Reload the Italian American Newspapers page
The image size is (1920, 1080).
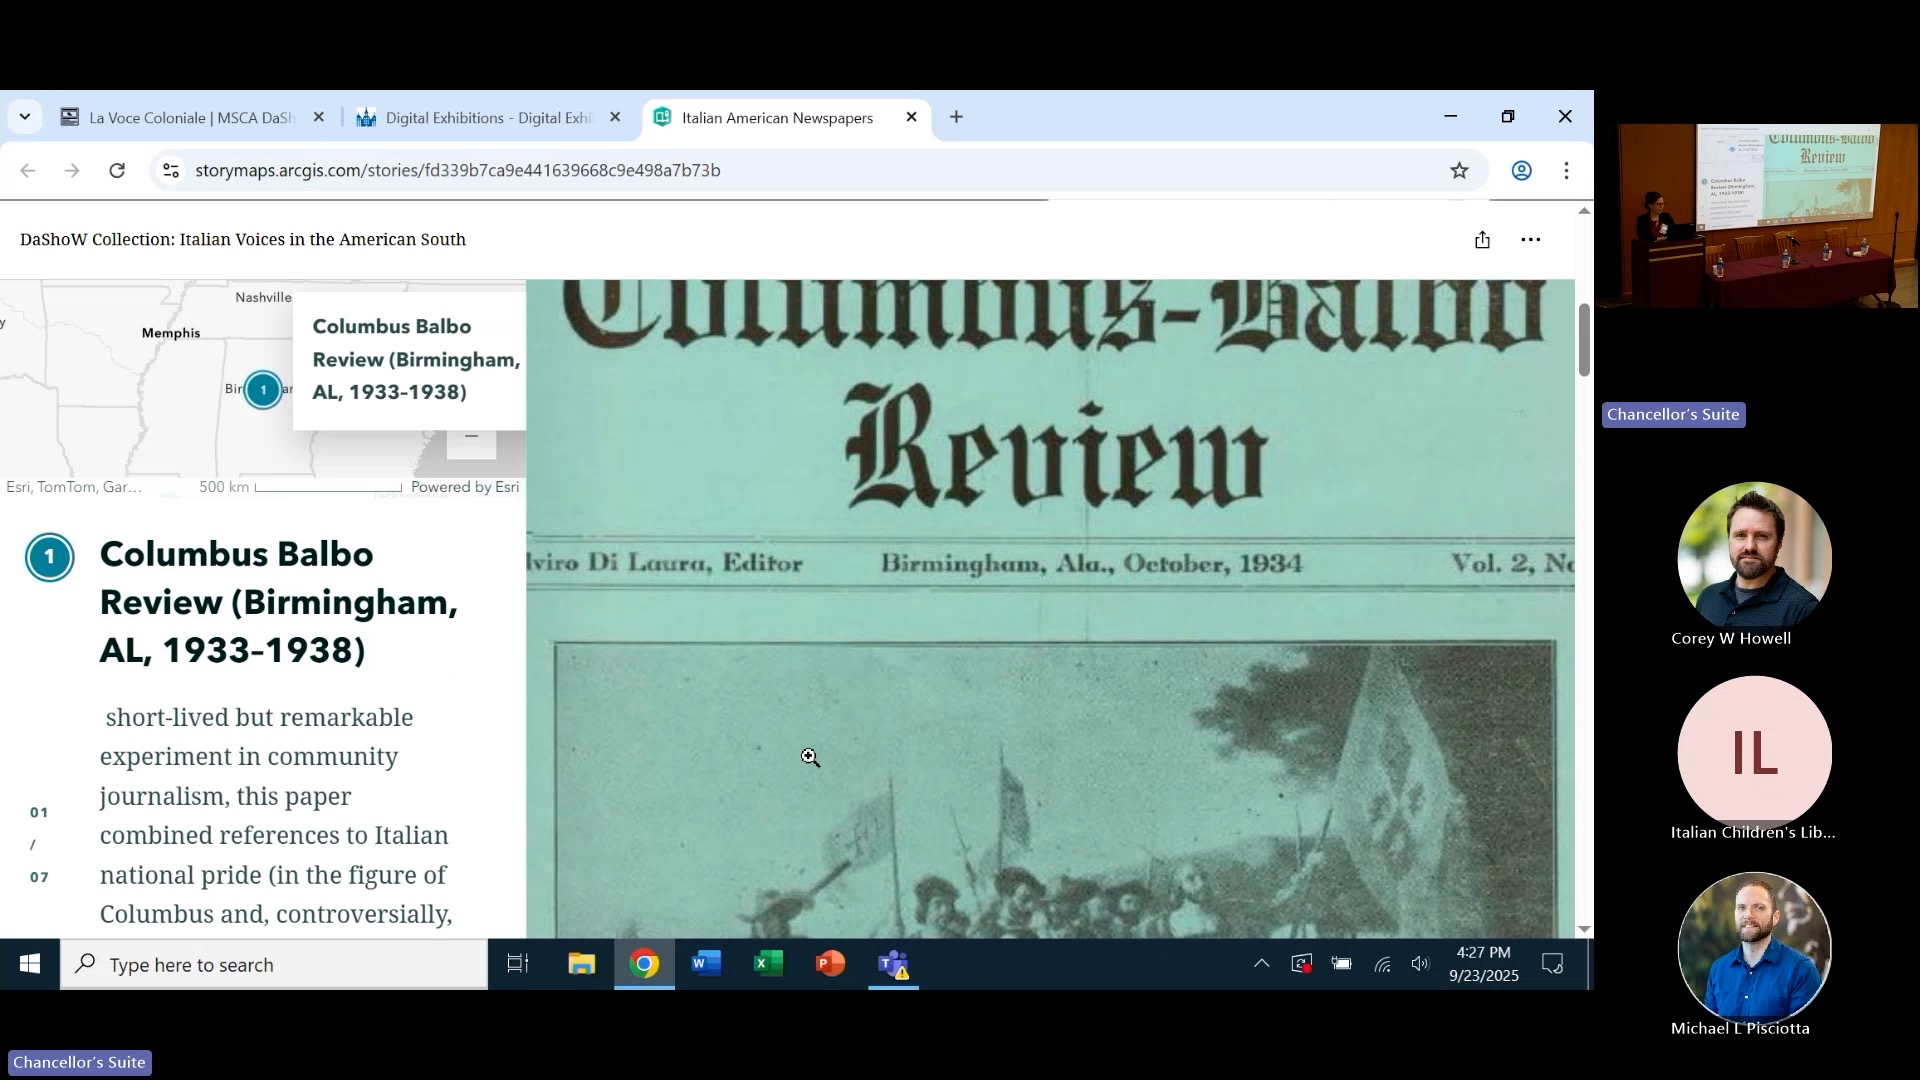(x=117, y=171)
